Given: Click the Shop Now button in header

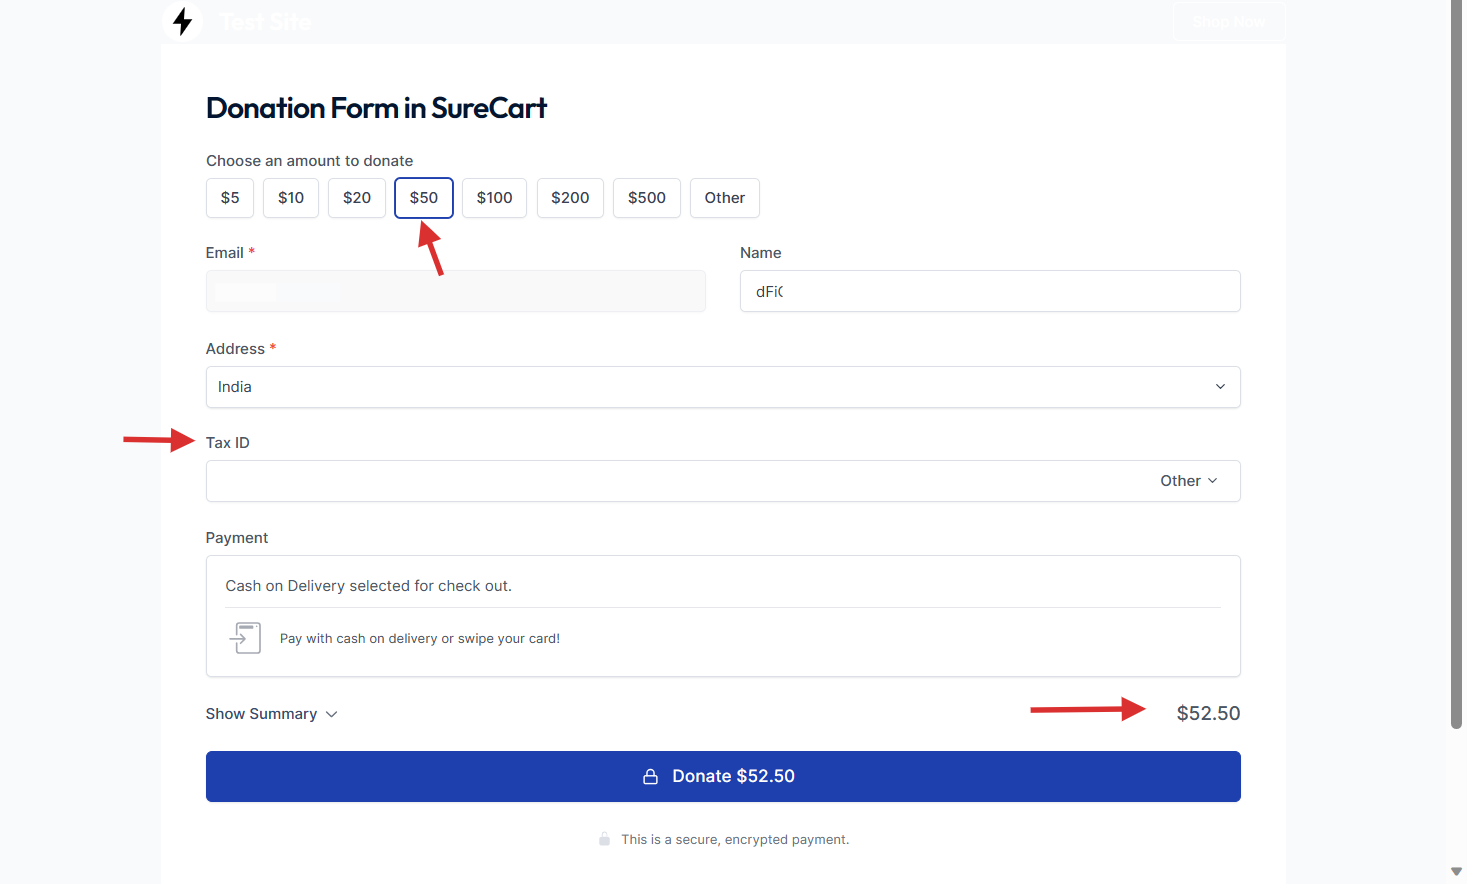Looking at the screenshot, I should tap(1228, 22).
